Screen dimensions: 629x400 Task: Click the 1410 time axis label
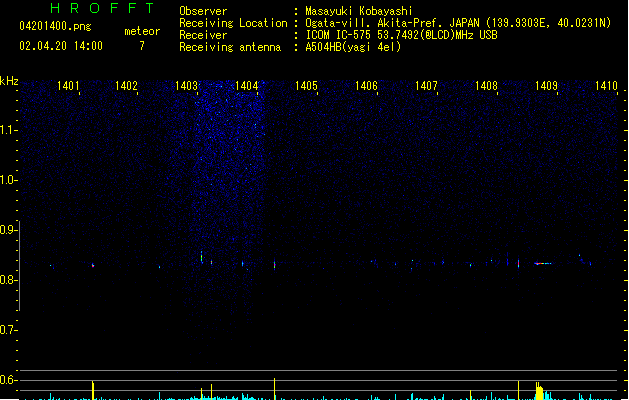pyautogui.click(x=606, y=86)
